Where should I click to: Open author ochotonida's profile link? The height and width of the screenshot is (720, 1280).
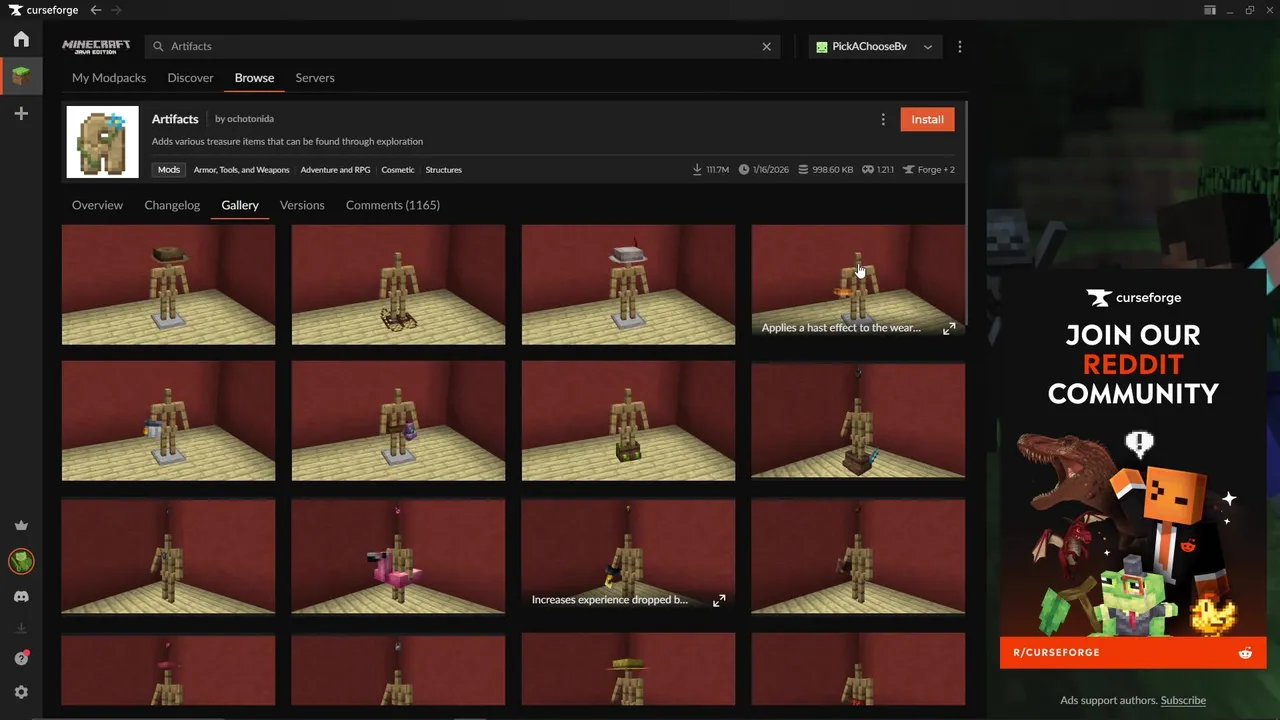[x=250, y=119]
